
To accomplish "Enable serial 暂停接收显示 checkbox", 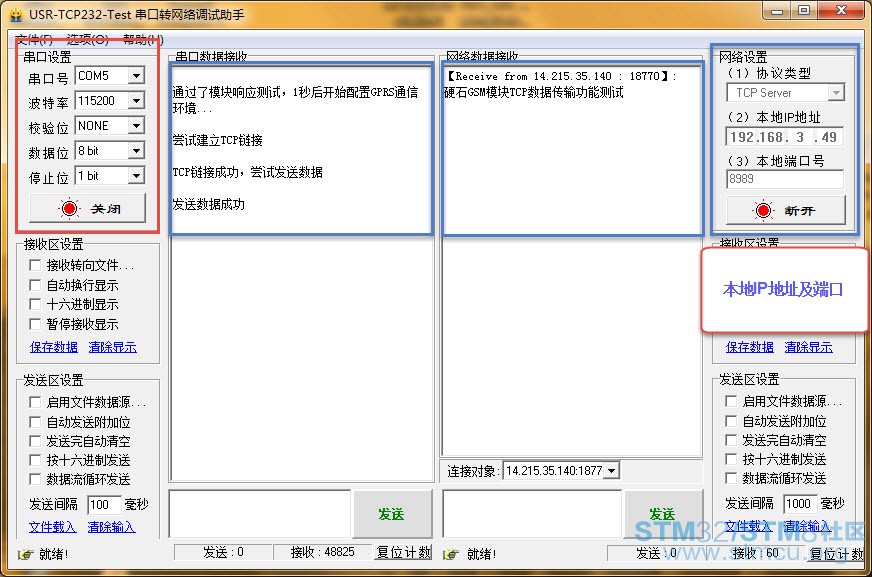I will (x=34, y=324).
